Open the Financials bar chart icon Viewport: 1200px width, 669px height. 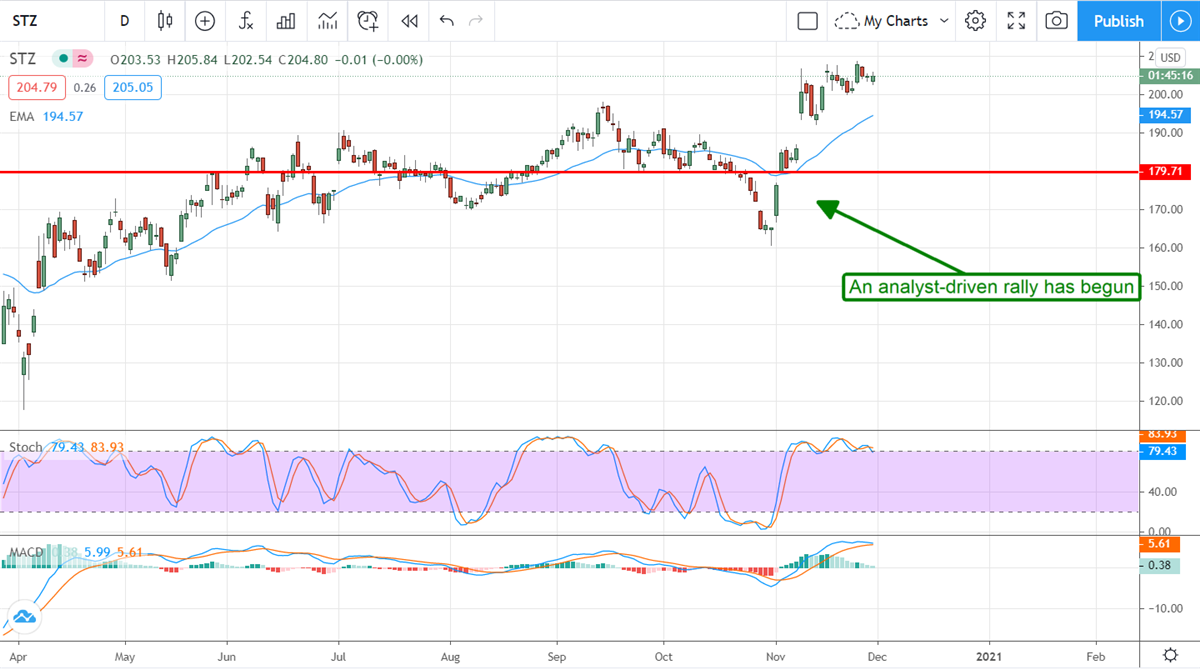pyautogui.click(x=286, y=21)
